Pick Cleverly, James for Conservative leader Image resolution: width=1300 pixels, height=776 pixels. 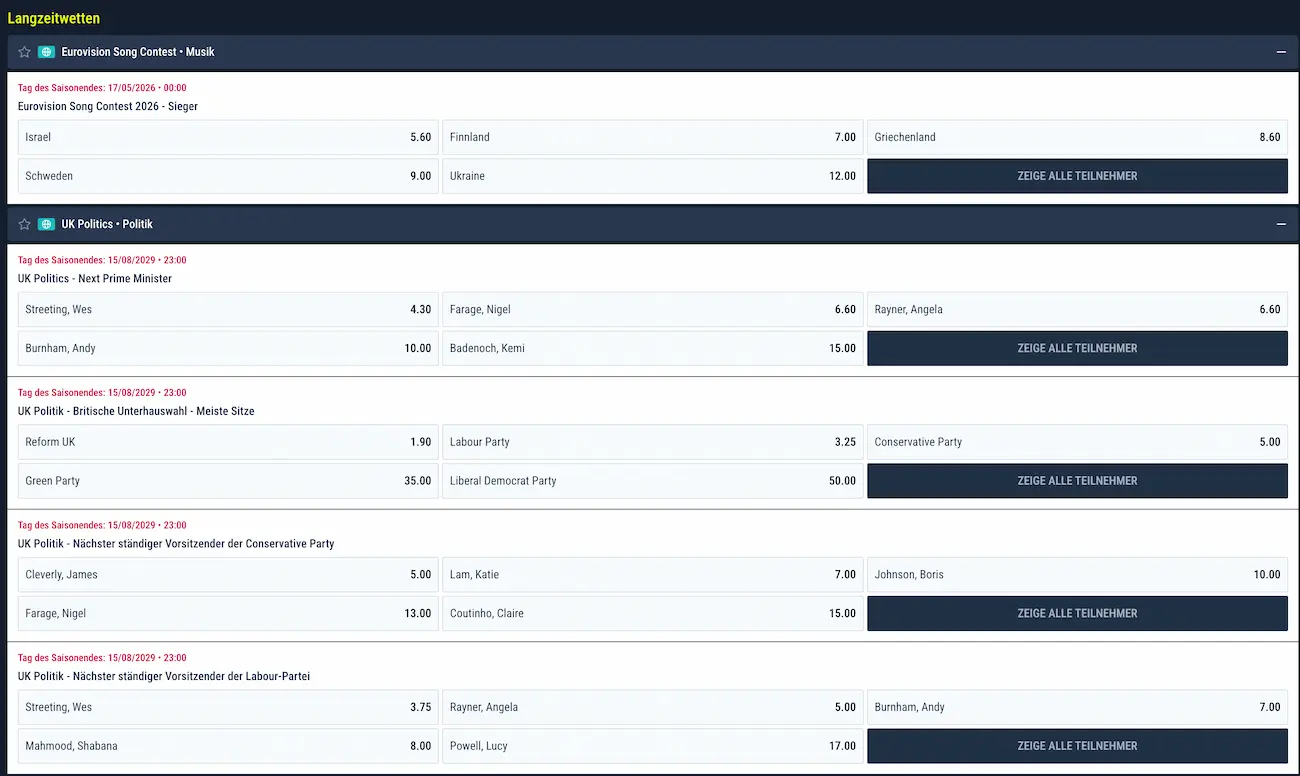(228, 575)
